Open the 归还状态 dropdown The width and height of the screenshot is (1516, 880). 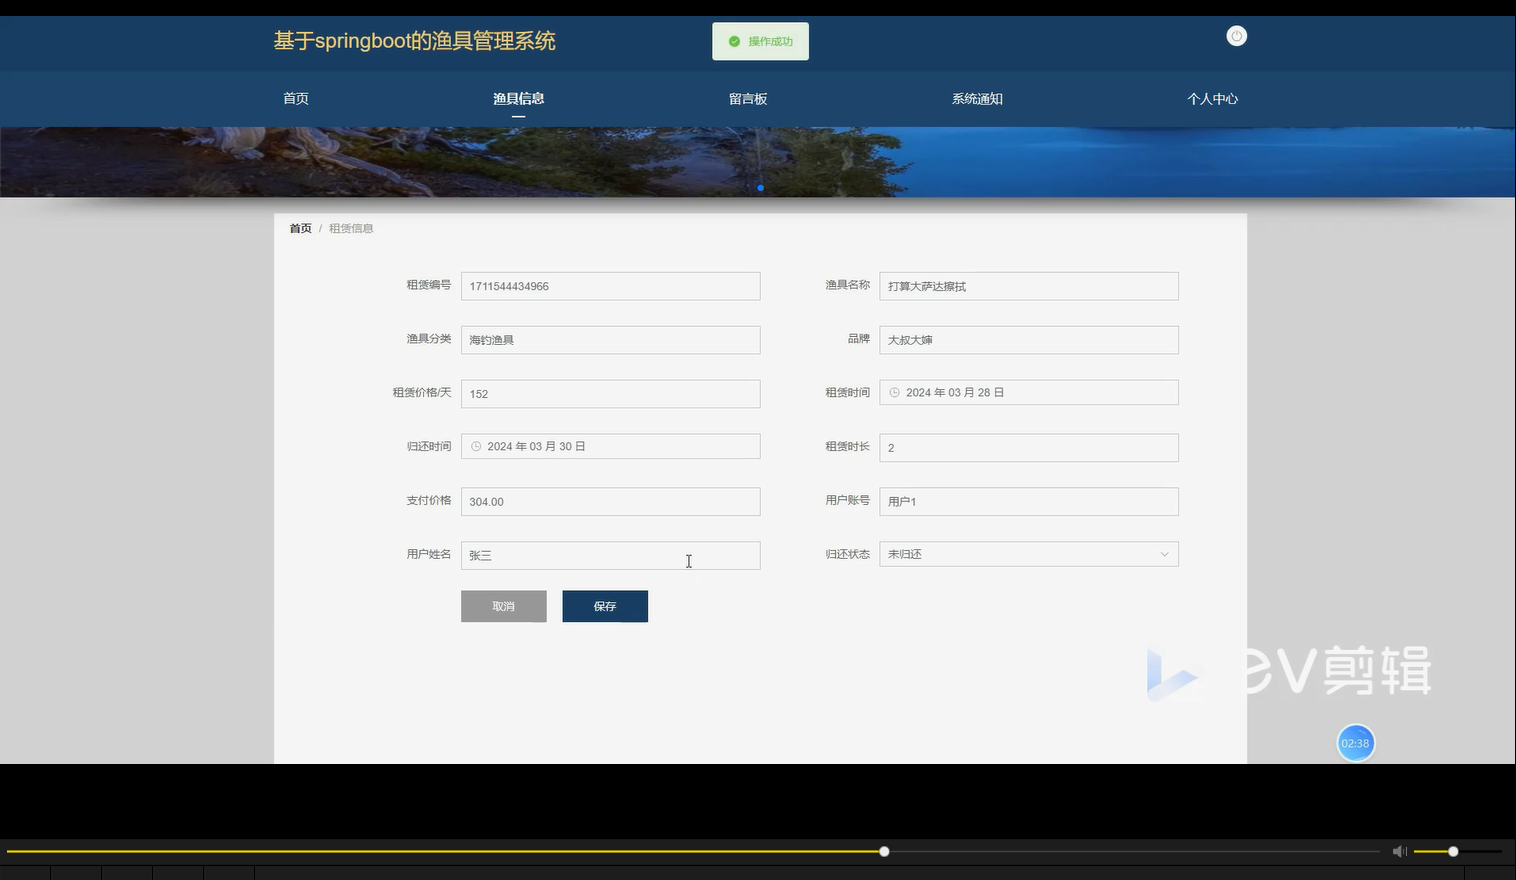point(1028,554)
